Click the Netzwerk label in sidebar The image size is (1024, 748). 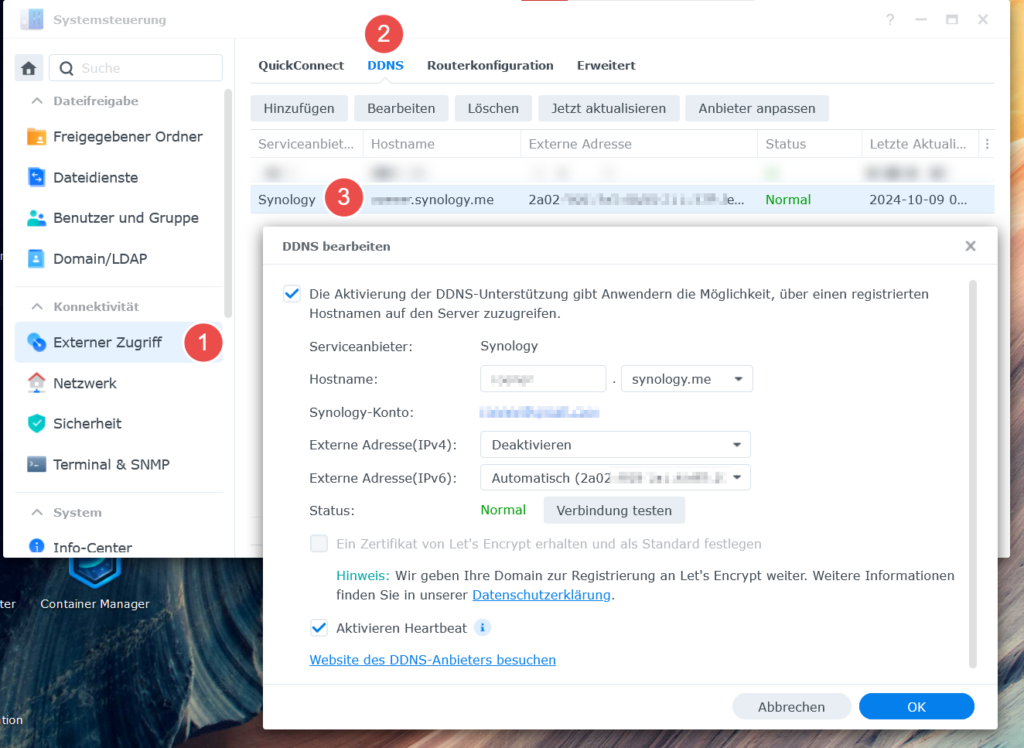85,383
